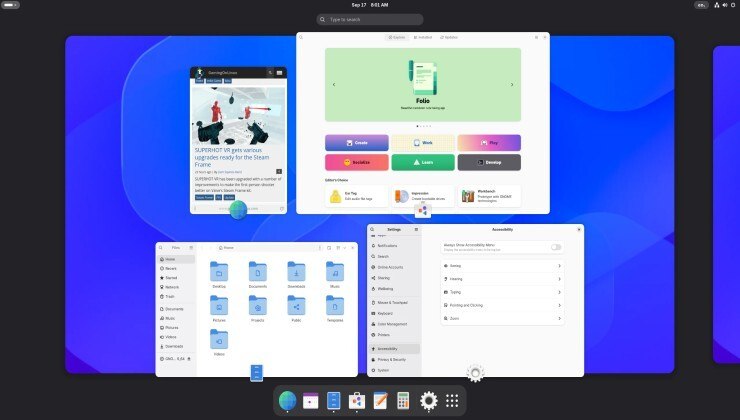Viewport: 740px width, 420px height.
Task: Click the Create category button in Software
Action: tap(357, 143)
